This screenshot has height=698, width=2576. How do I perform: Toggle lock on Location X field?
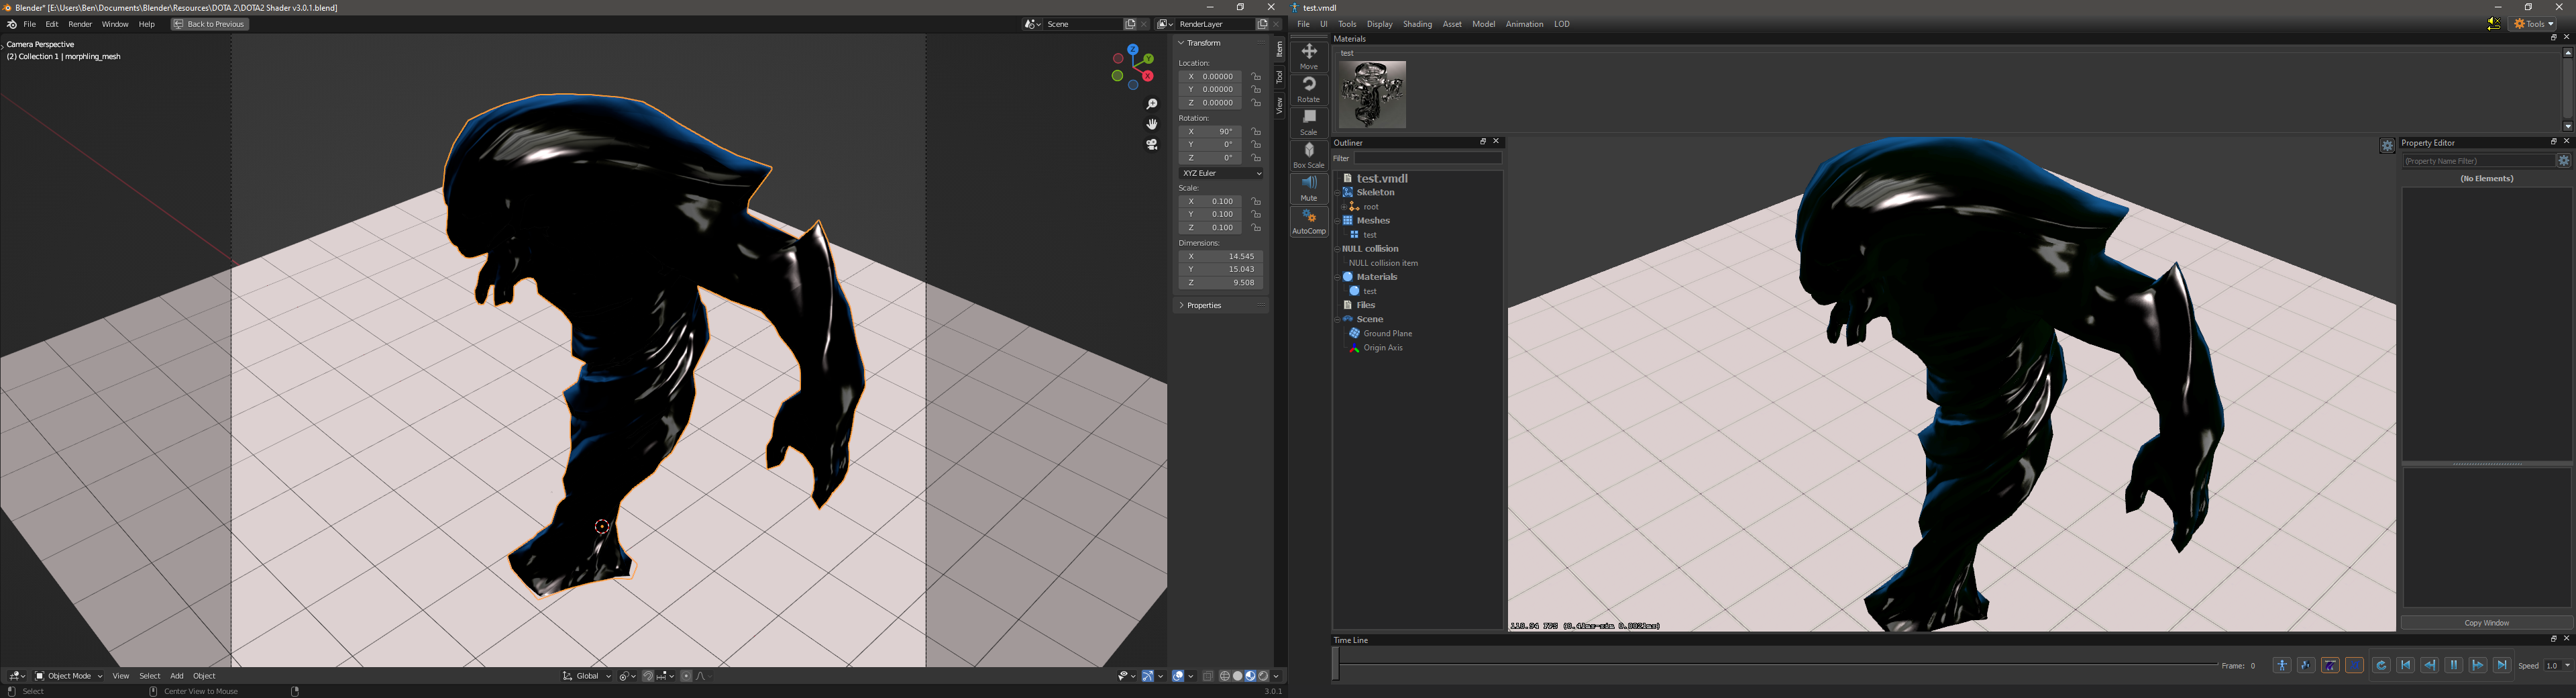click(1257, 77)
